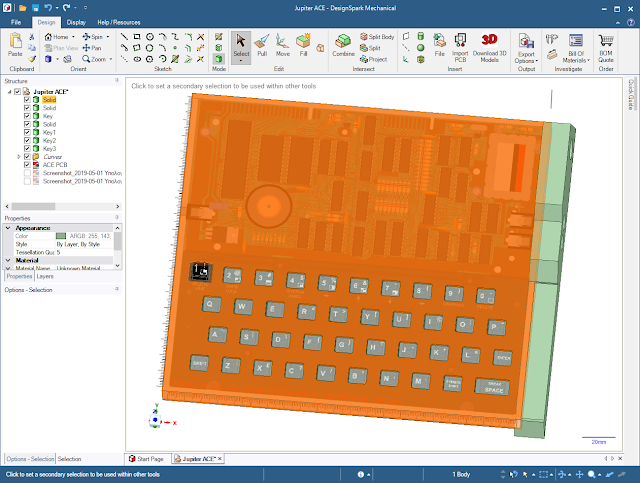Use the Project tool
640x483 pixels.
[x=373, y=59]
